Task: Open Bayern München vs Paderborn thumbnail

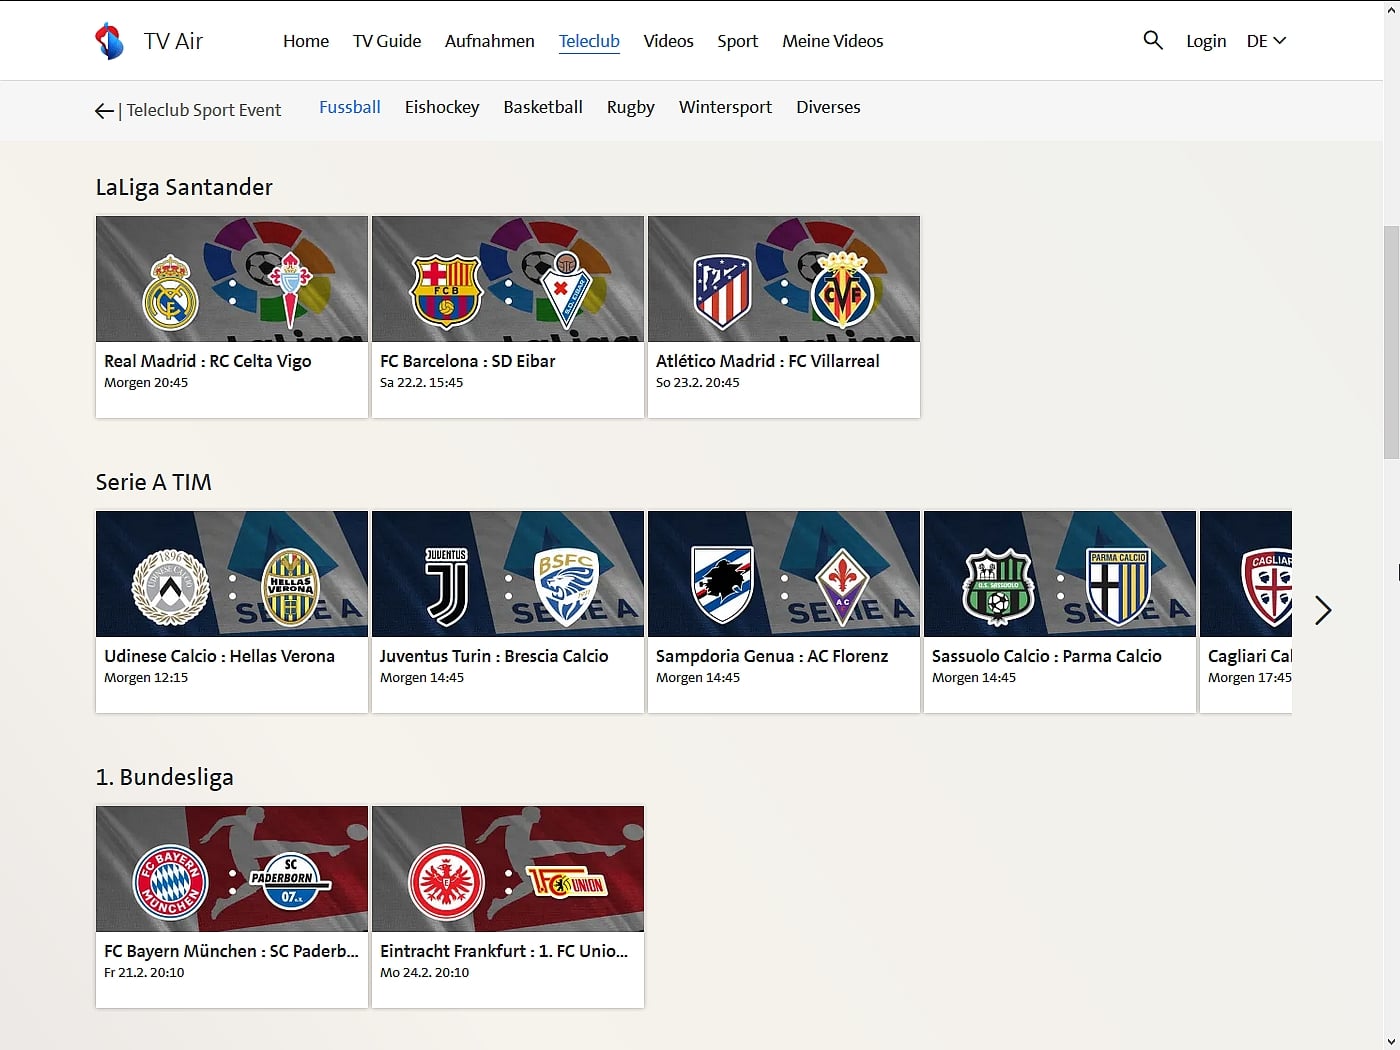Action: [x=232, y=869]
